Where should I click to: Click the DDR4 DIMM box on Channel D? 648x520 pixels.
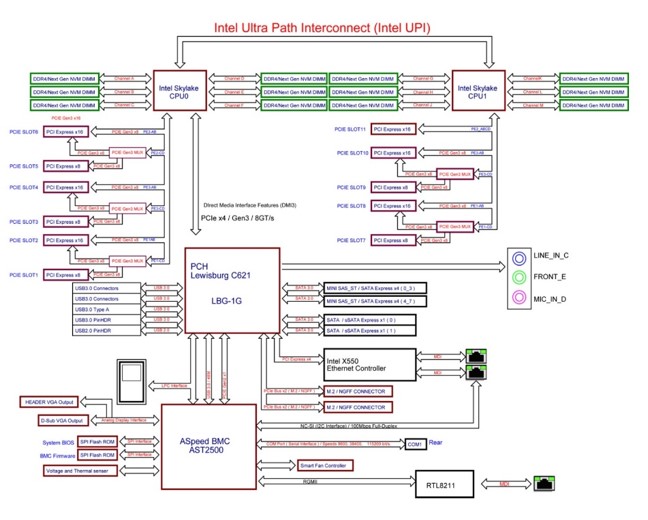pos(294,79)
